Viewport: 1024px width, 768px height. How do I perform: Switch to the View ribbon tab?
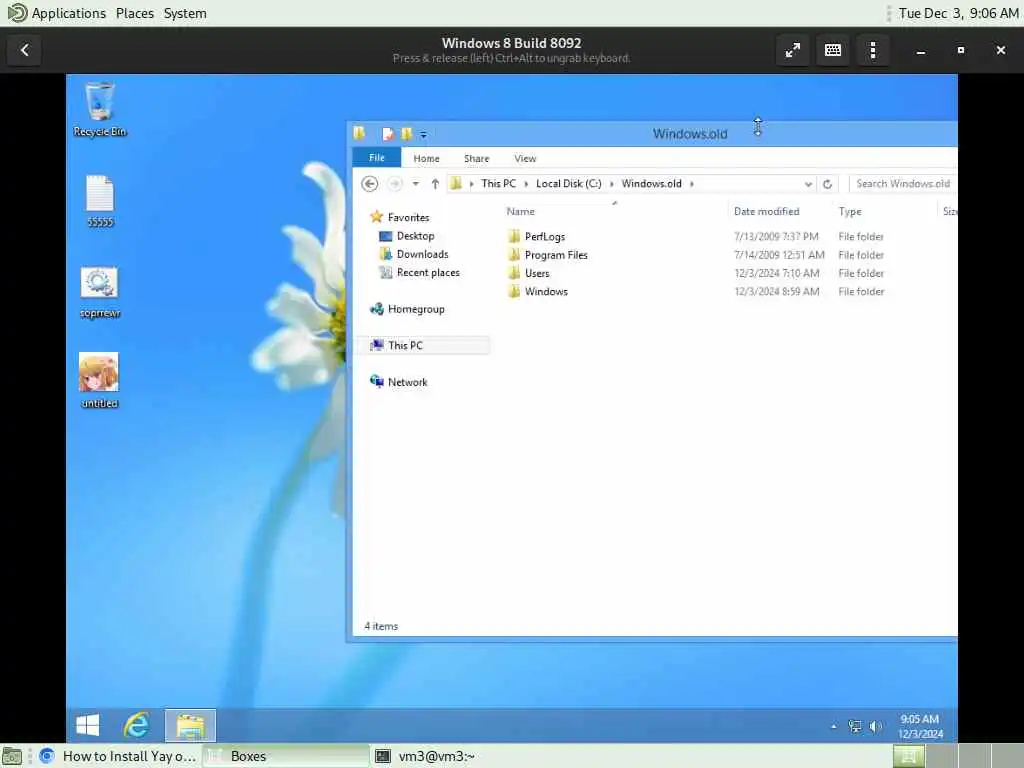525,159
